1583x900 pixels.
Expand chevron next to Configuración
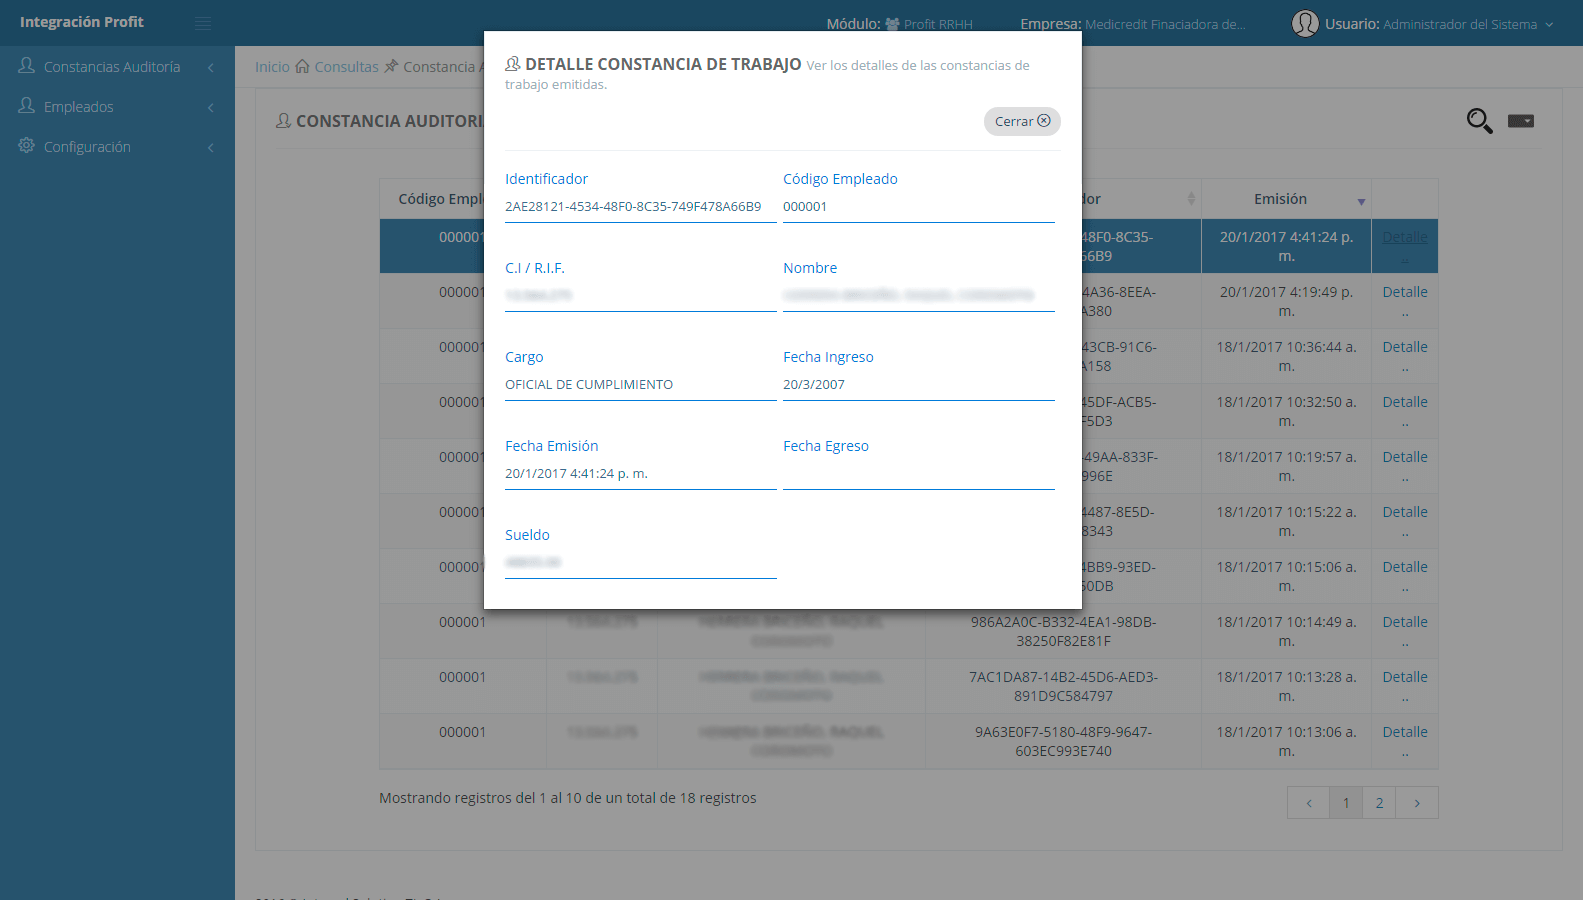coord(211,147)
